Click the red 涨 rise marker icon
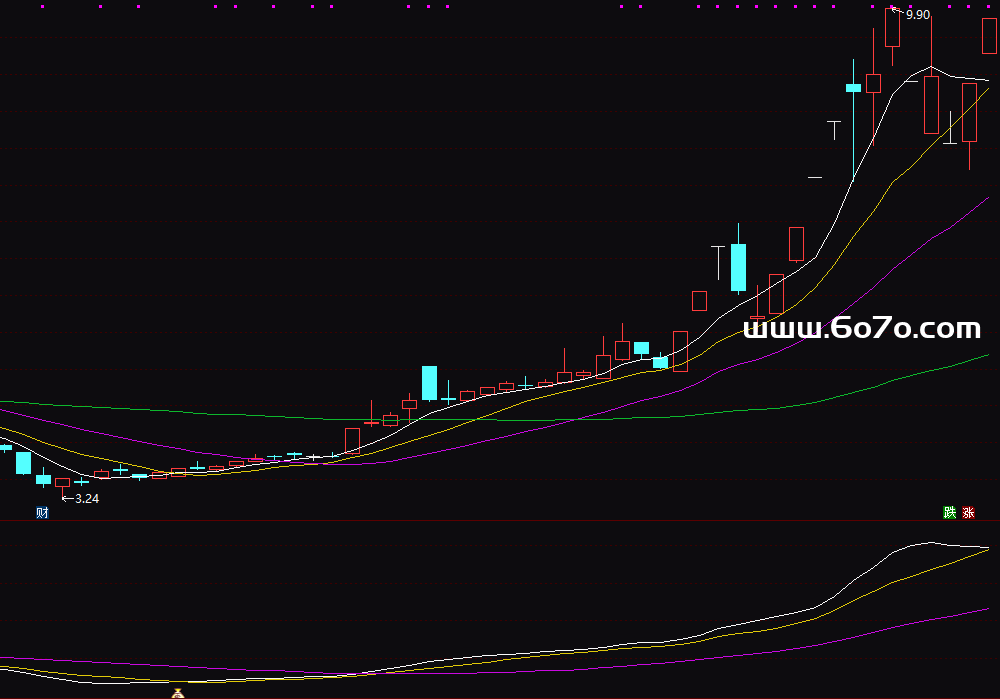Image resolution: width=1000 pixels, height=699 pixels. pos(968,513)
